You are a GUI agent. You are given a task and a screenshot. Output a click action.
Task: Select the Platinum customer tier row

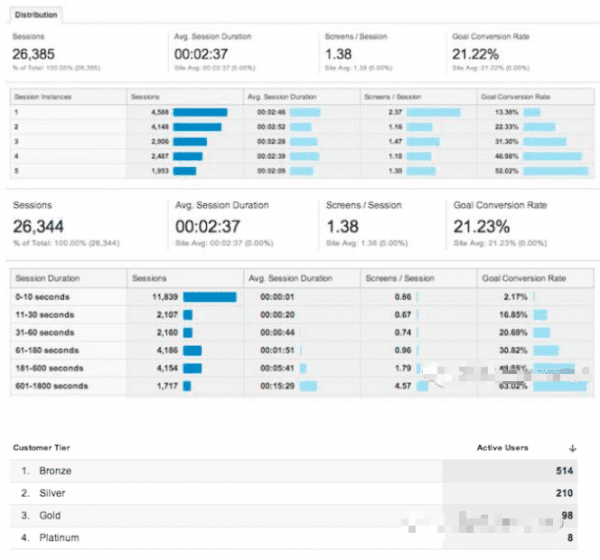click(x=293, y=537)
